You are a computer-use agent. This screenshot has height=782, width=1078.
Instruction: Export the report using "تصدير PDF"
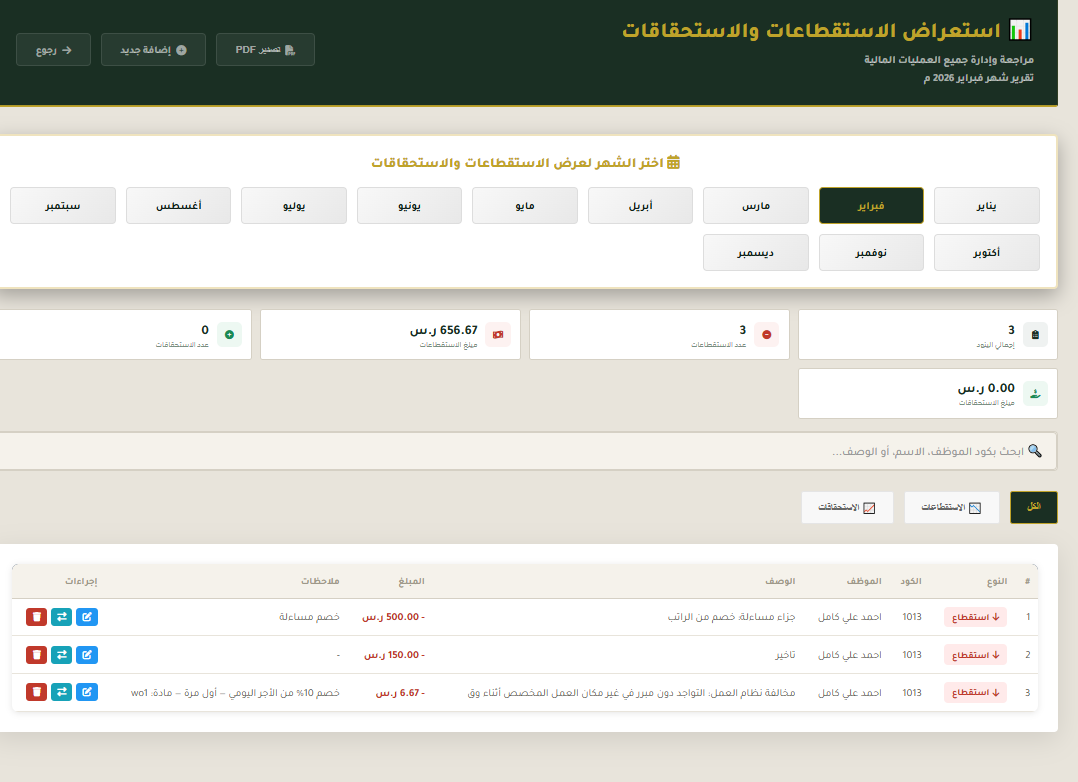pos(265,48)
